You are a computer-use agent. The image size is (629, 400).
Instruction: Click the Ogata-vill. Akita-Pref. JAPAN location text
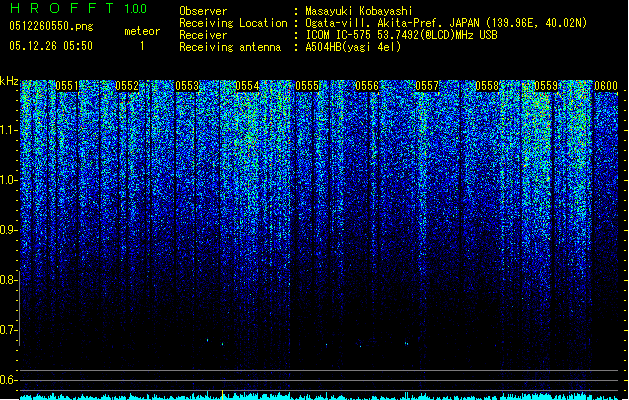446,23
